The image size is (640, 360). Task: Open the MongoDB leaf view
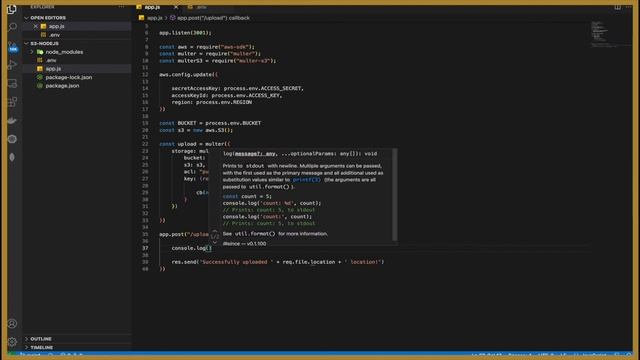click(12, 157)
